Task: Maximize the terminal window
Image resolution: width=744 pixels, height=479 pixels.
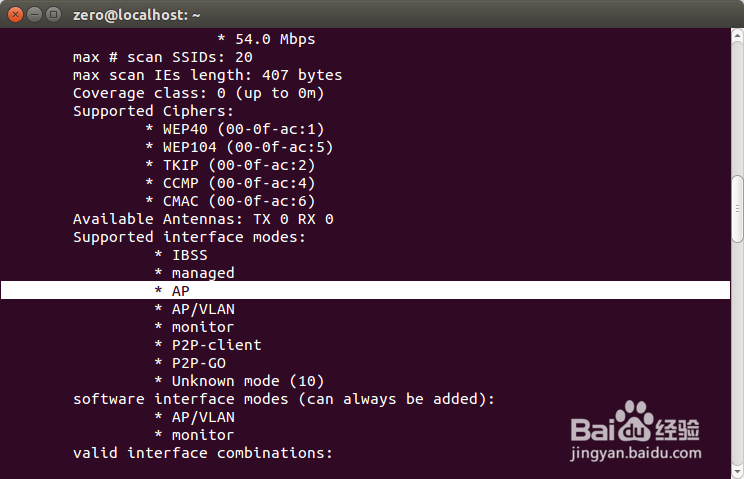Action: pos(52,14)
